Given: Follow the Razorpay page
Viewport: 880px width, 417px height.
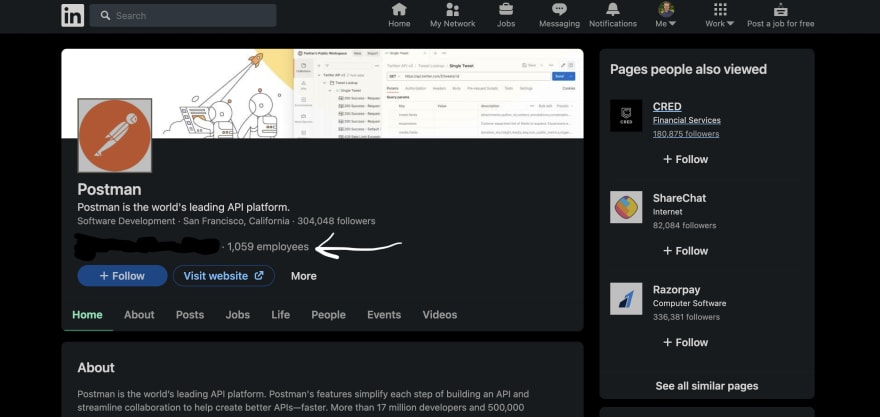Looking at the screenshot, I should (x=685, y=342).
